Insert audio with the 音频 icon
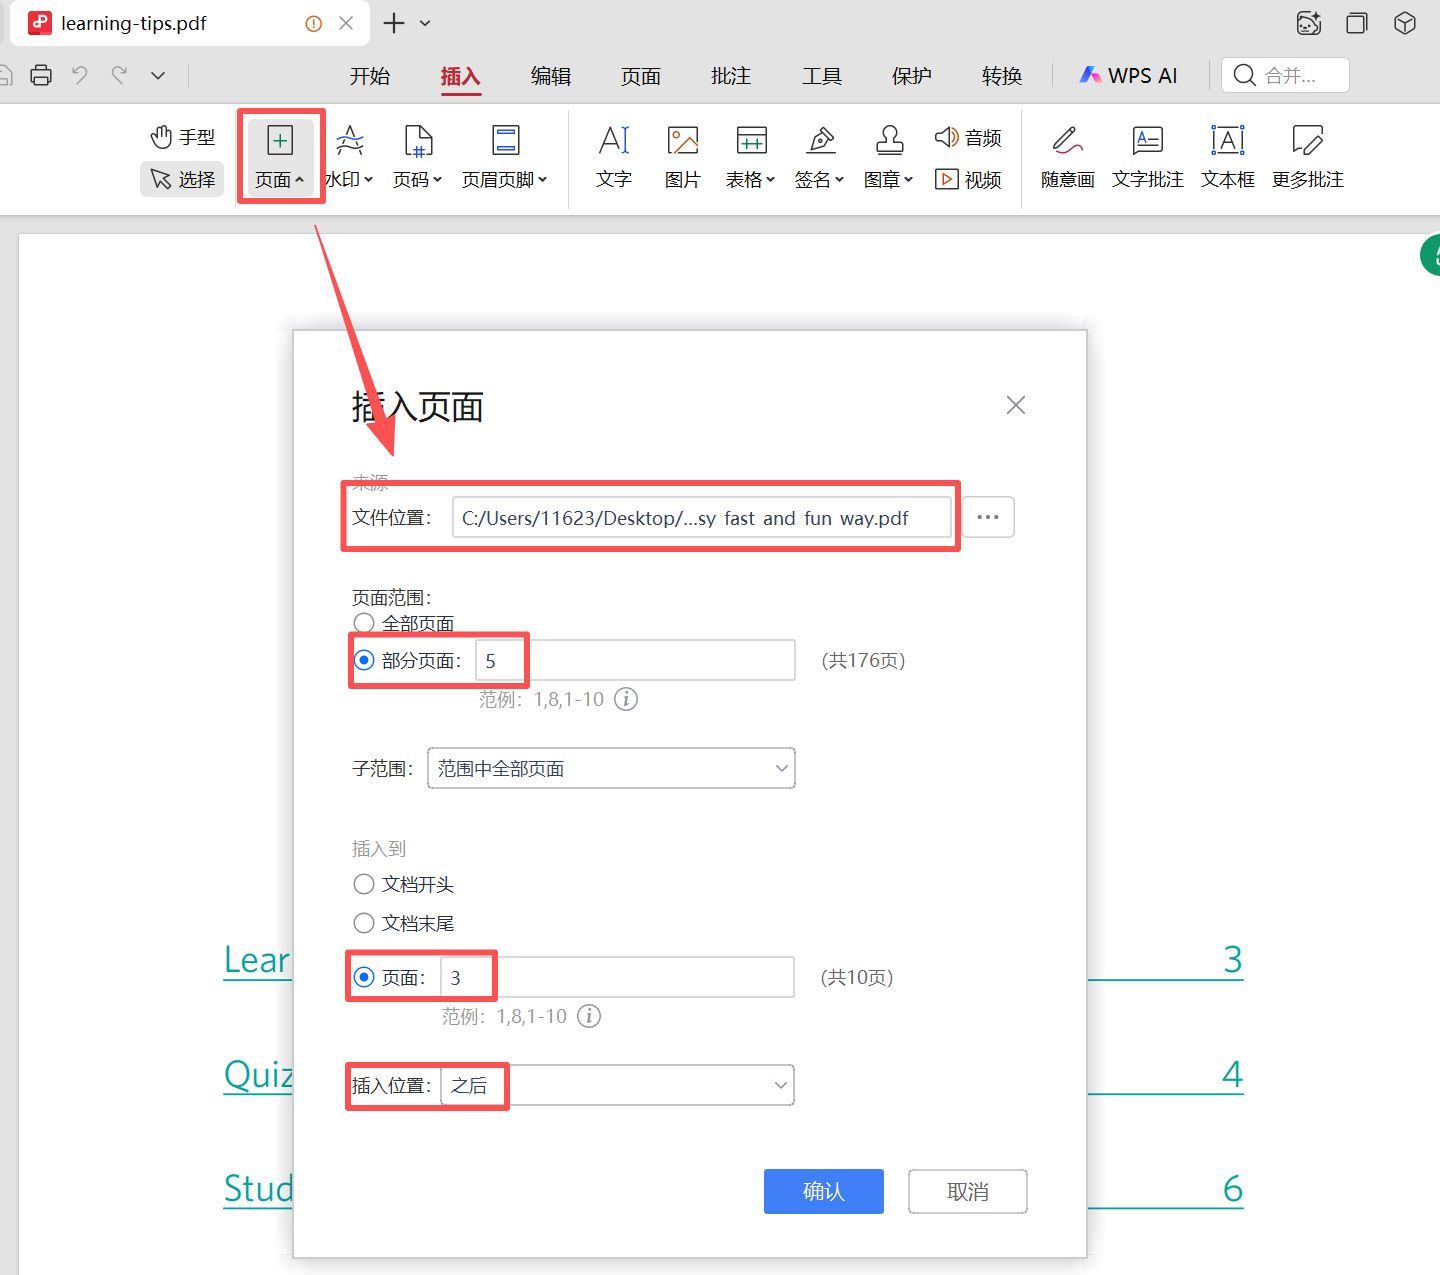The width and height of the screenshot is (1440, 1275). pos(966,137)
